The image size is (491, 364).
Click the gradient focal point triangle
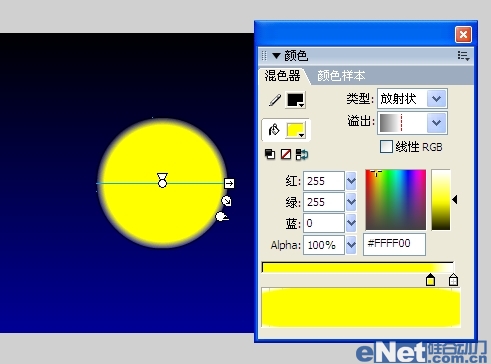tap(162, 176)
